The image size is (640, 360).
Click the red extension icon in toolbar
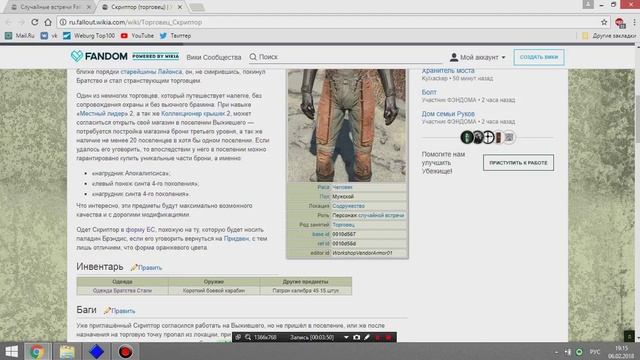[620, 23]
